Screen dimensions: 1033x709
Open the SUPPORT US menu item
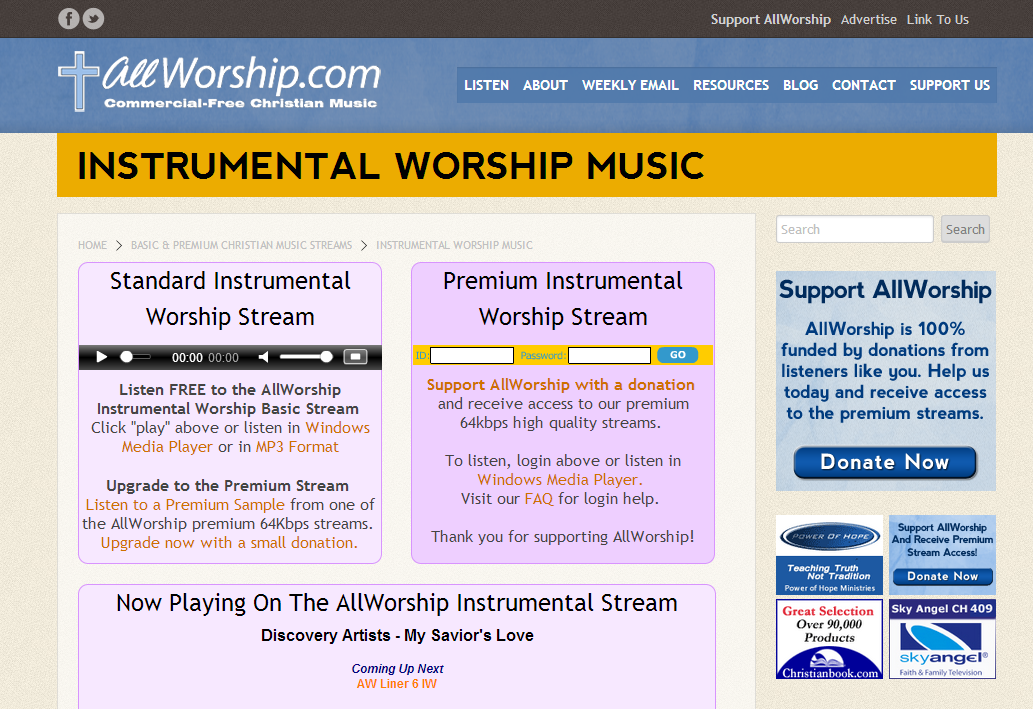pyautogui.click(x=949, y=85)
